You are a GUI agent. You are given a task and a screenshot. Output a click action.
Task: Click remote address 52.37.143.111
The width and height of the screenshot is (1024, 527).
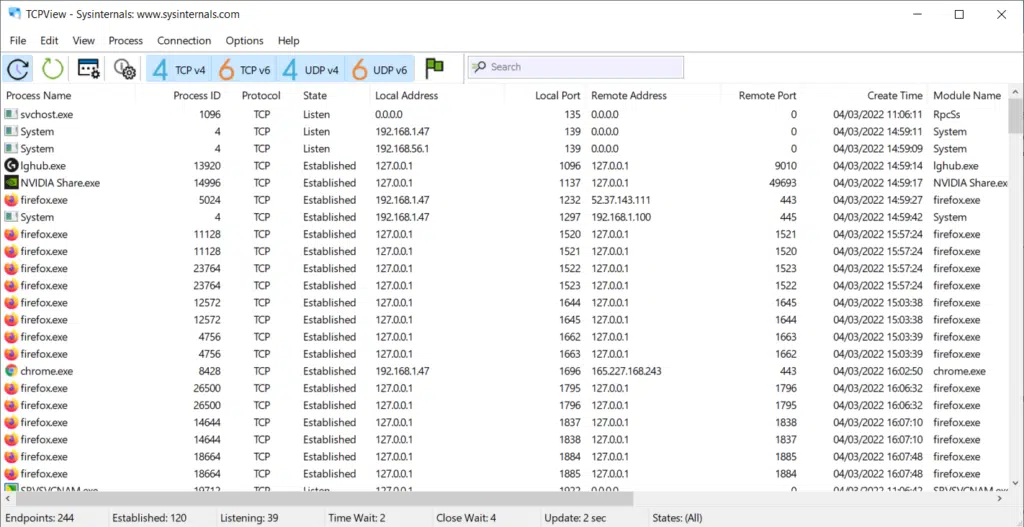pyautogui.click(x=620, y=200)
